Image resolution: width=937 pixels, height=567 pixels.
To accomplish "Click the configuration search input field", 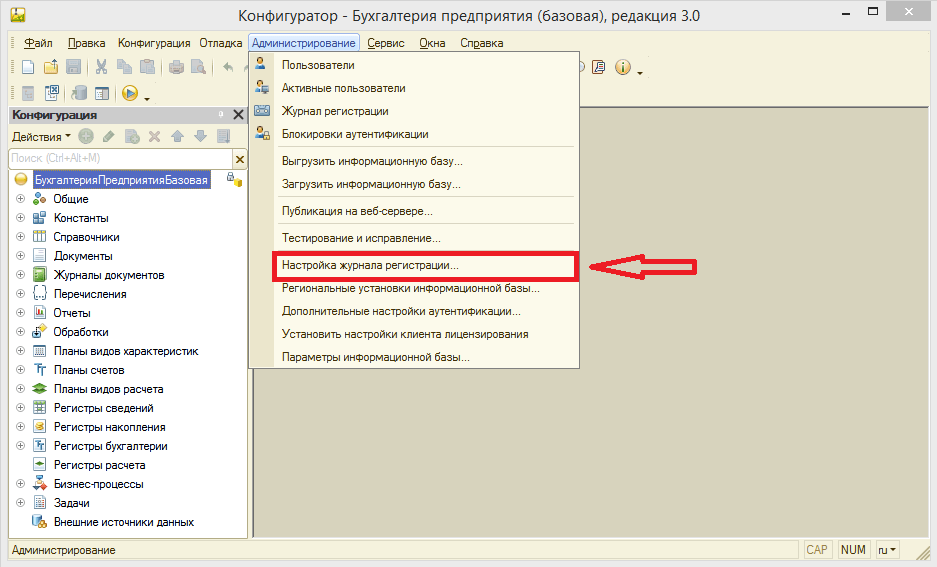I will tap(119, 159).
